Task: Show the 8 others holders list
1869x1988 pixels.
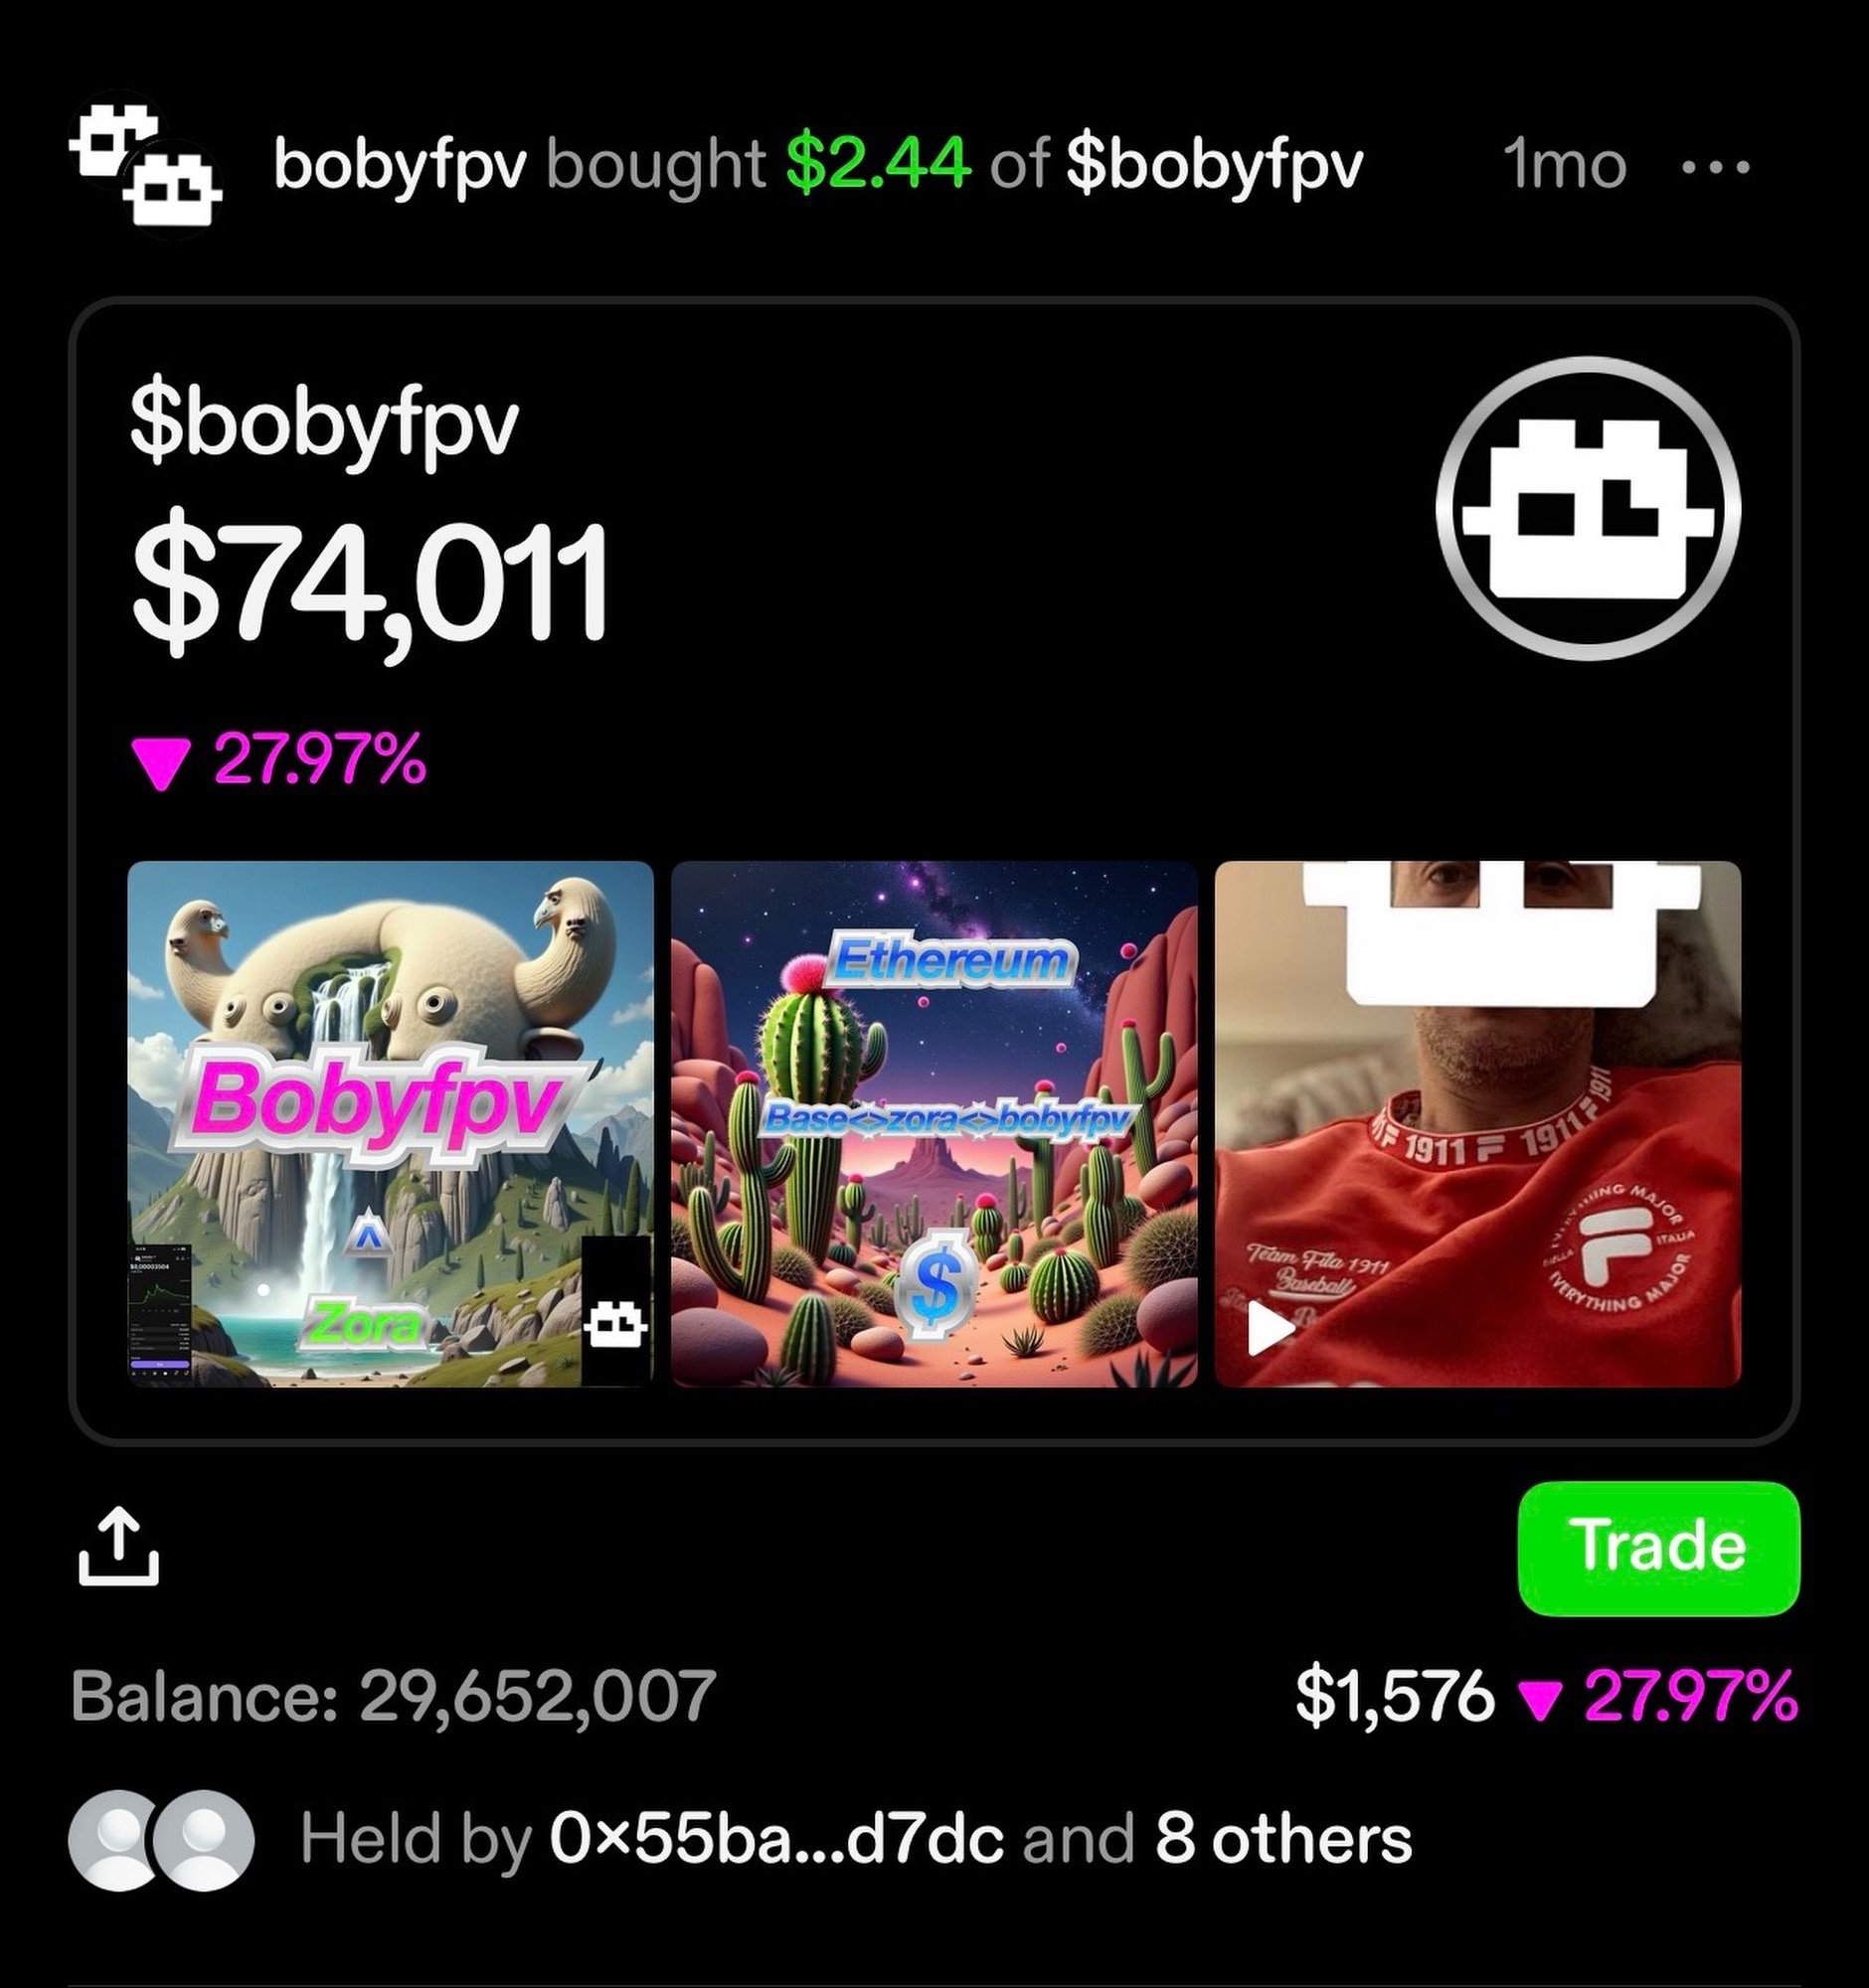Action: coord(1284,1840)
